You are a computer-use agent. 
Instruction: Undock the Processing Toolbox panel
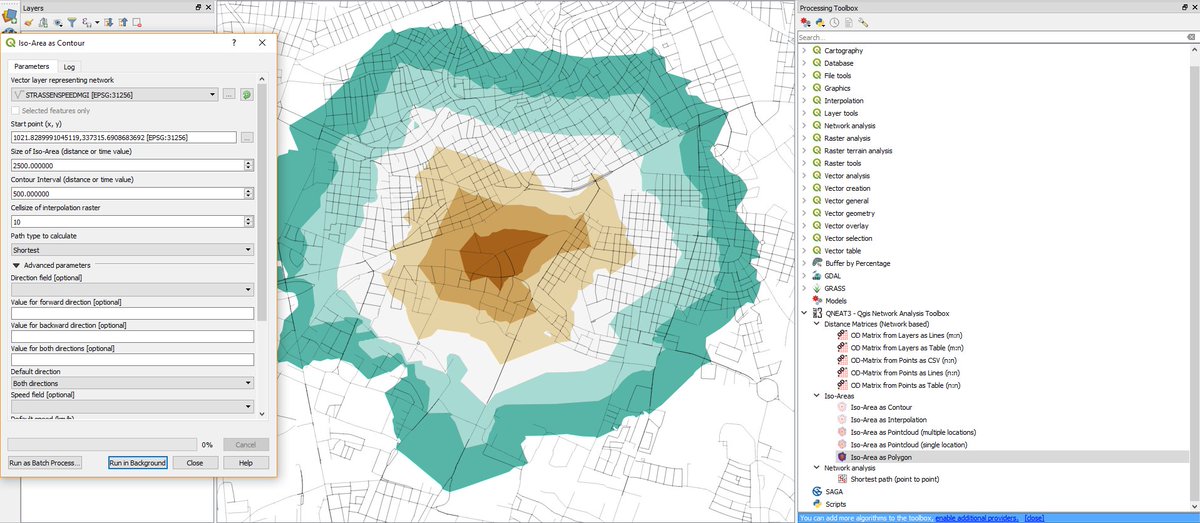pos(1184,7)
